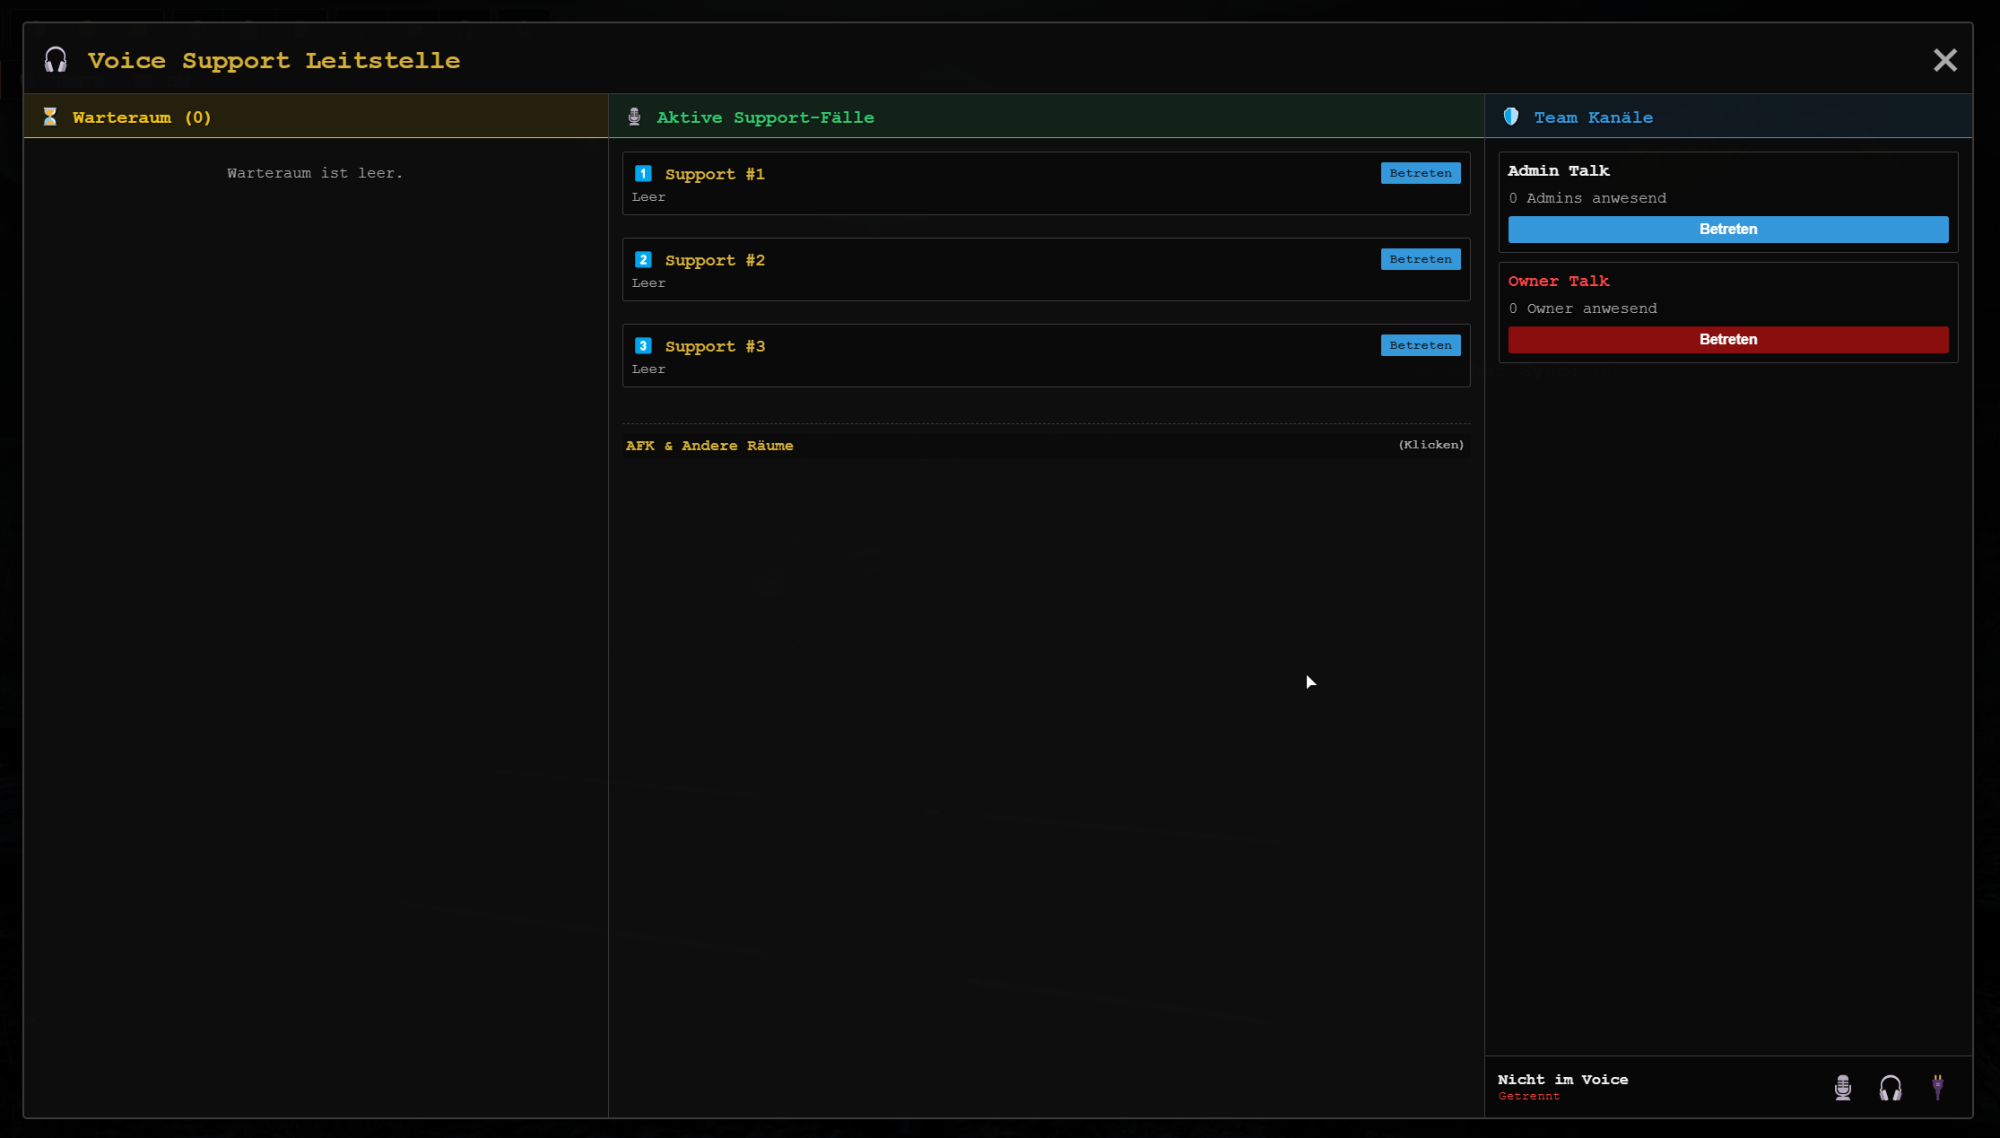Mute microphone using the bottom mic icon

point(1843,1087)
